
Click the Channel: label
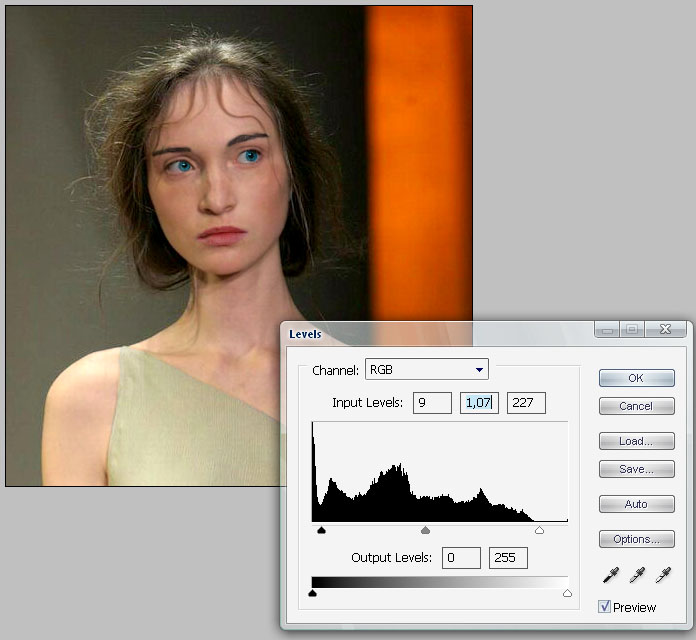[x=335, y=371]
